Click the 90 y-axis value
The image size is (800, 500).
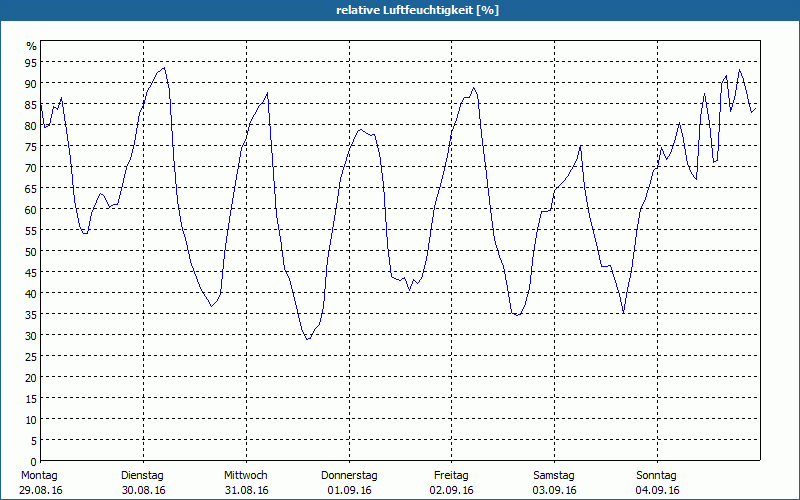(31, 83)
